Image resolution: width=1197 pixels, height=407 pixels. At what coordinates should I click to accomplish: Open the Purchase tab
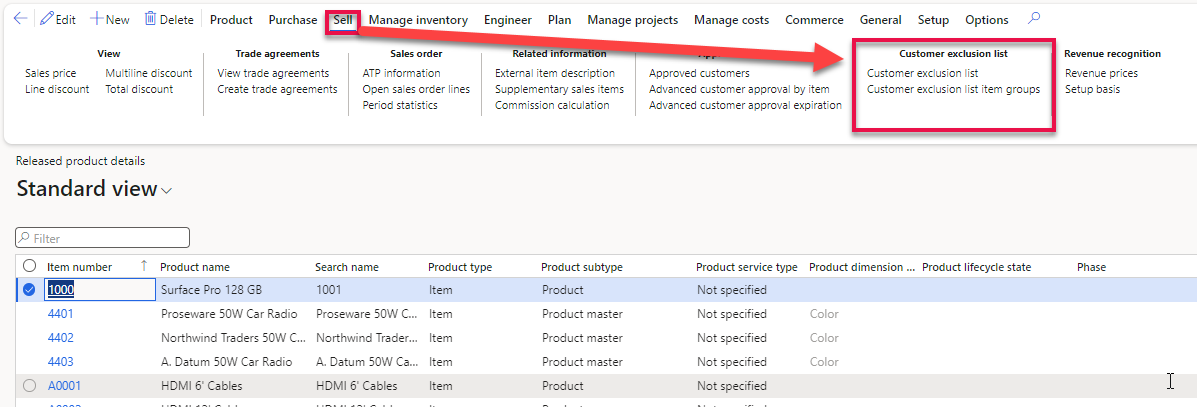[293, 20]
